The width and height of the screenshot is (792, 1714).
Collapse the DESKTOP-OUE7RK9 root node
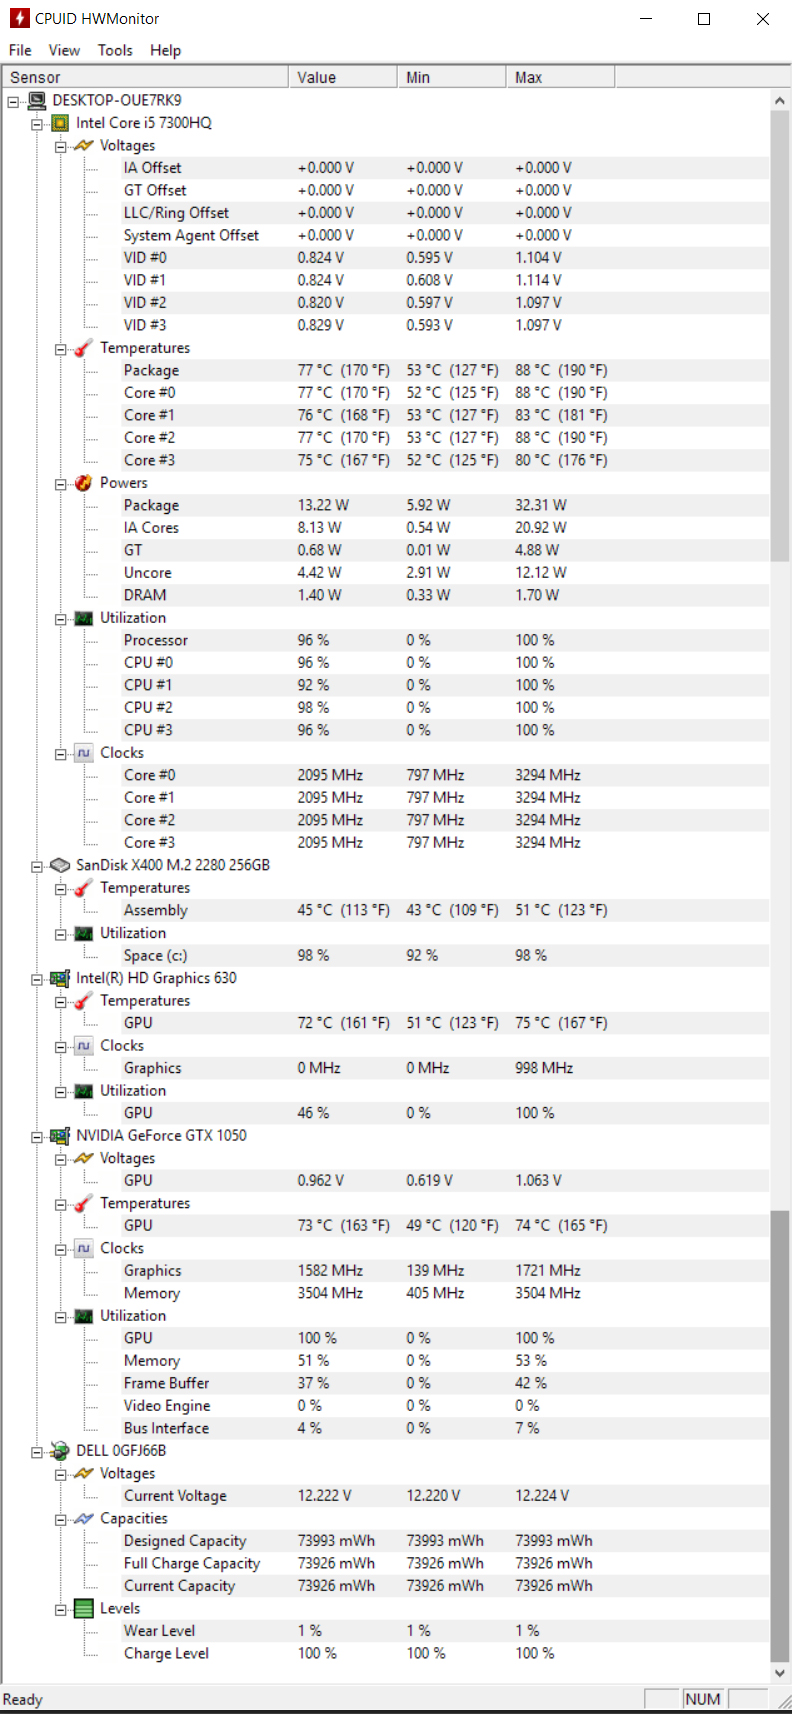pos(13,101)
